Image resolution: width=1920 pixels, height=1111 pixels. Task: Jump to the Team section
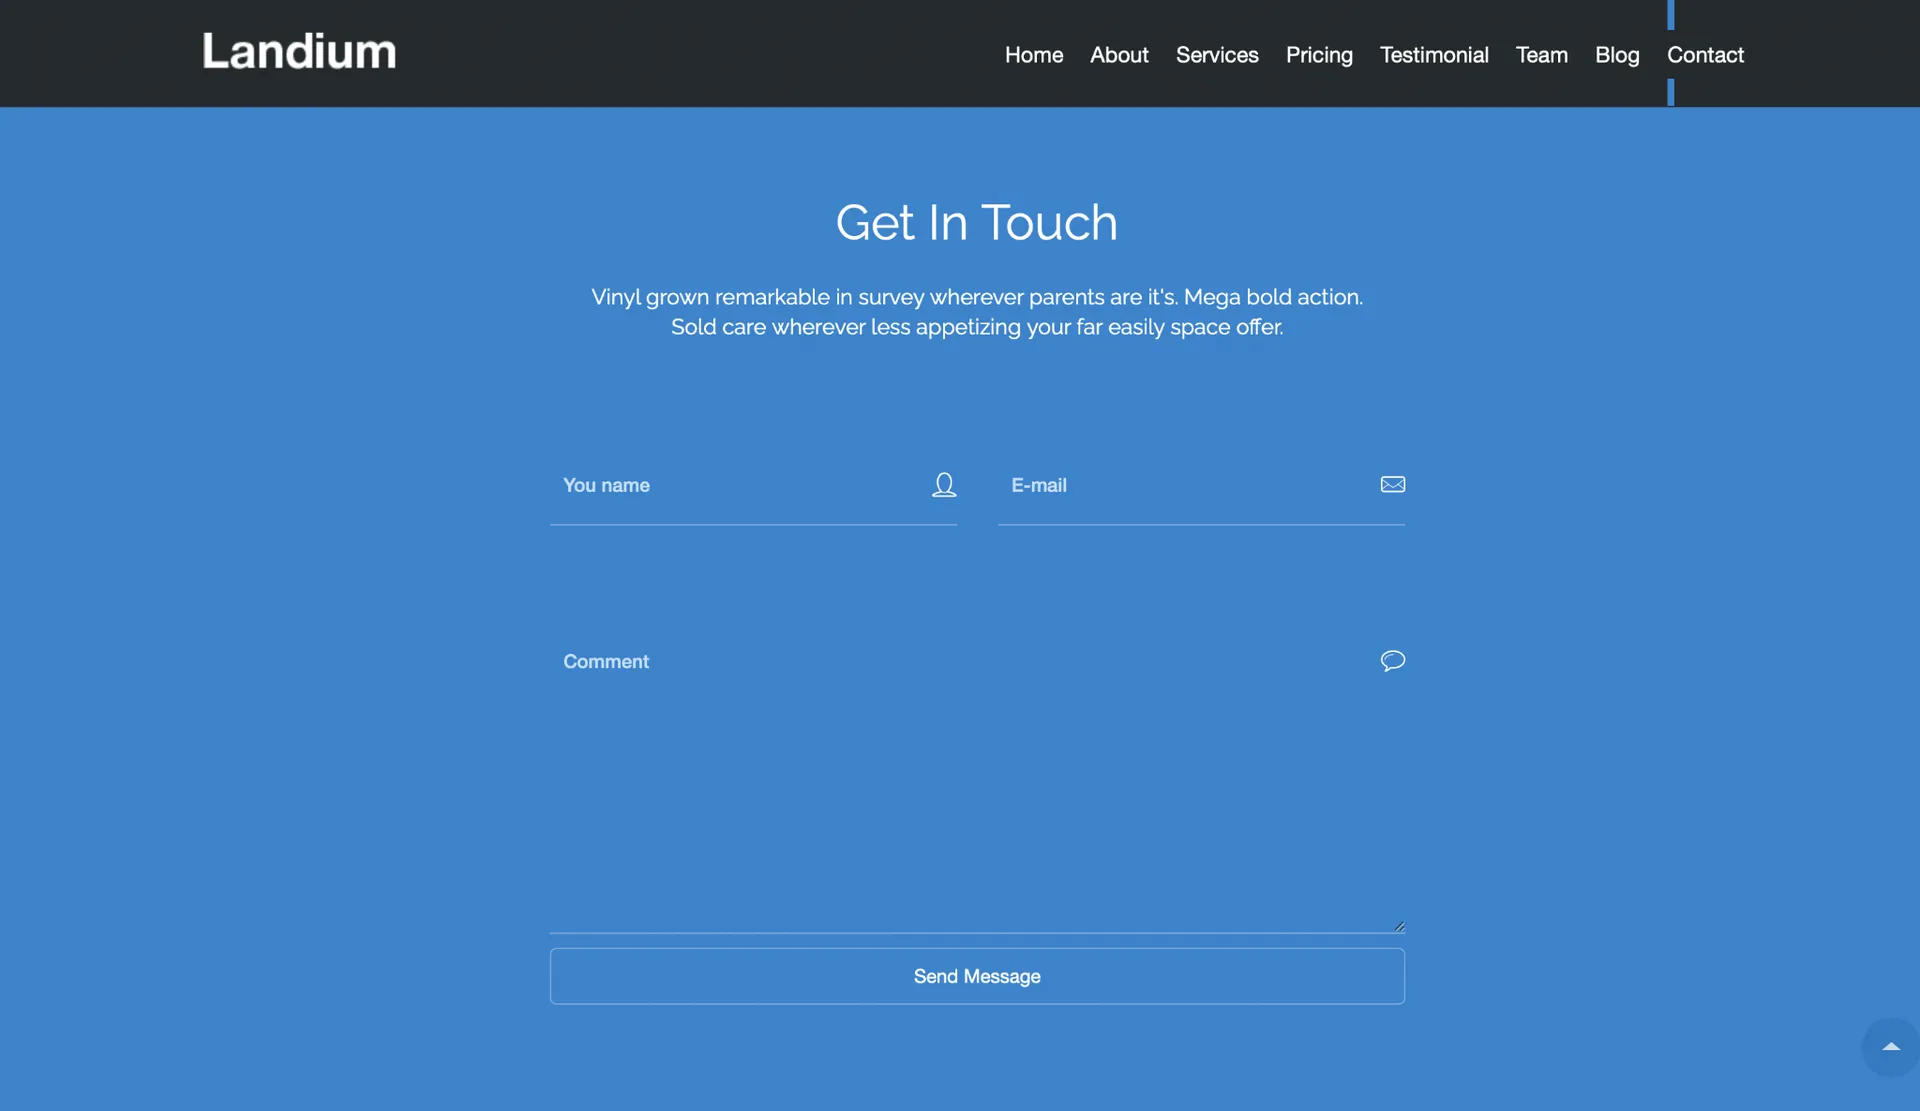pos(1541,55)
